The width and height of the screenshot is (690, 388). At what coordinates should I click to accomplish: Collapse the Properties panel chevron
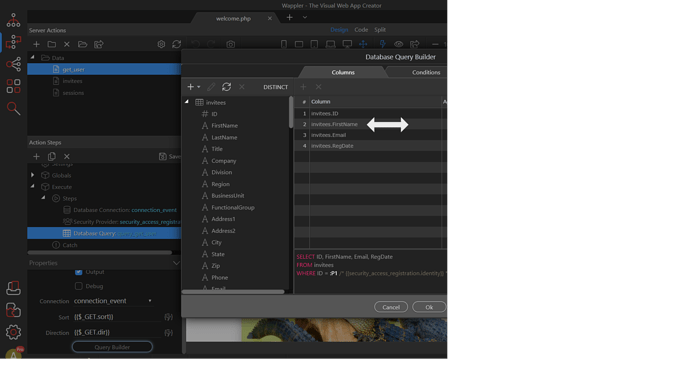pyautogui.click(x=176, y=263)
